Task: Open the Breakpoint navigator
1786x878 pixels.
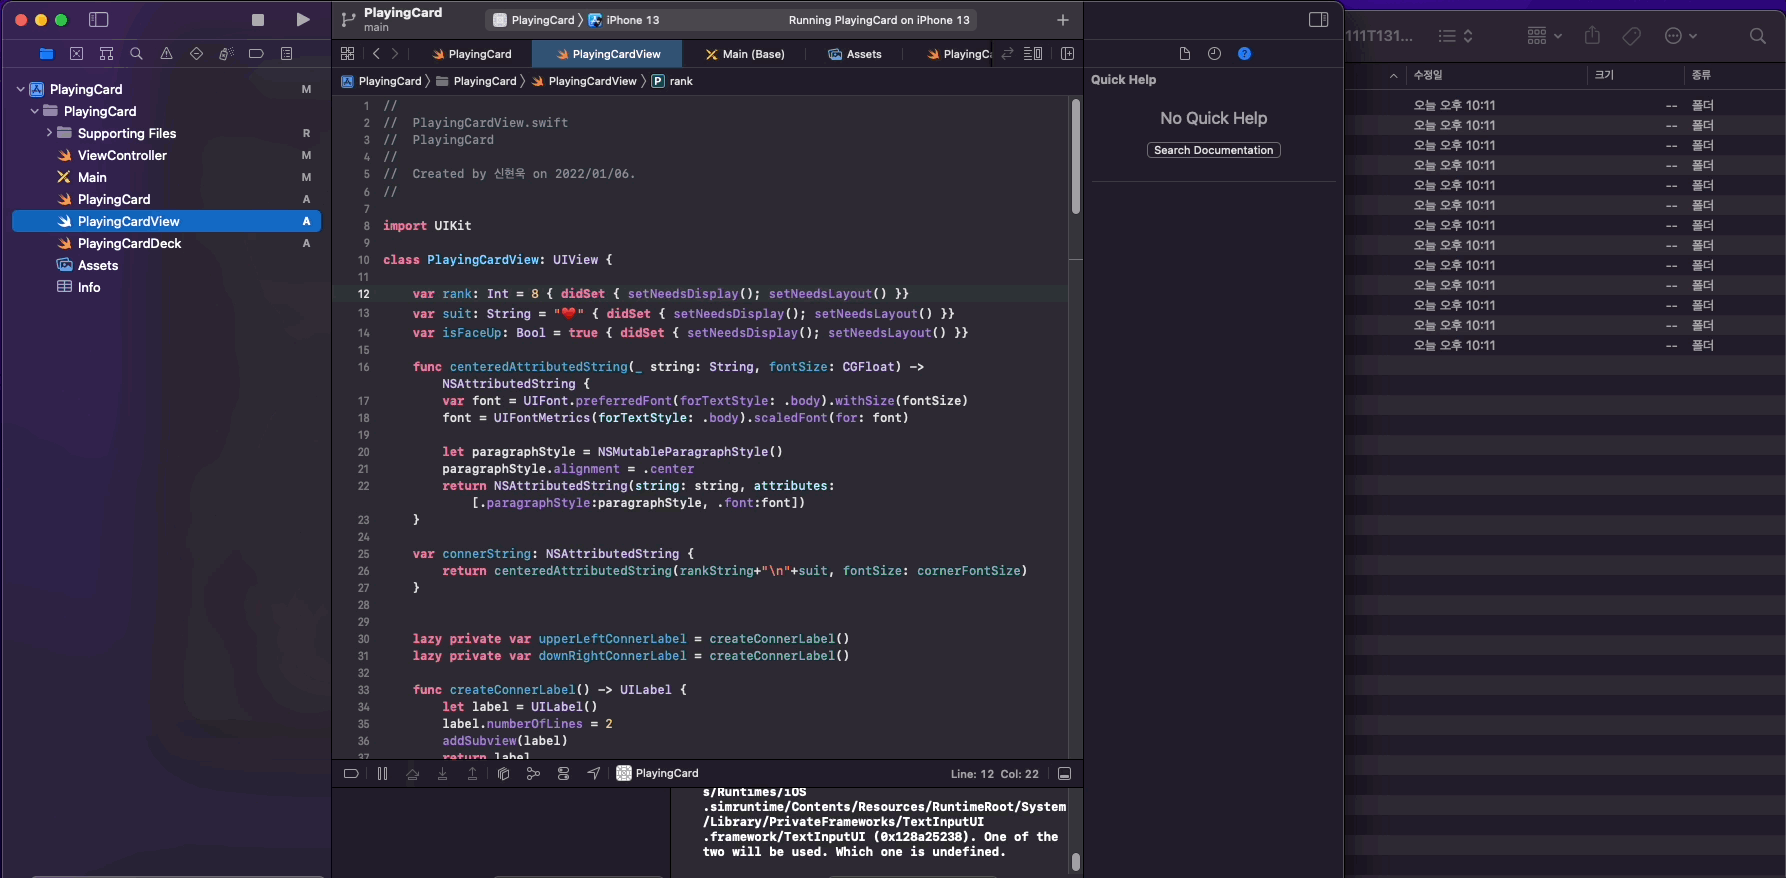Action: [256, 54]
